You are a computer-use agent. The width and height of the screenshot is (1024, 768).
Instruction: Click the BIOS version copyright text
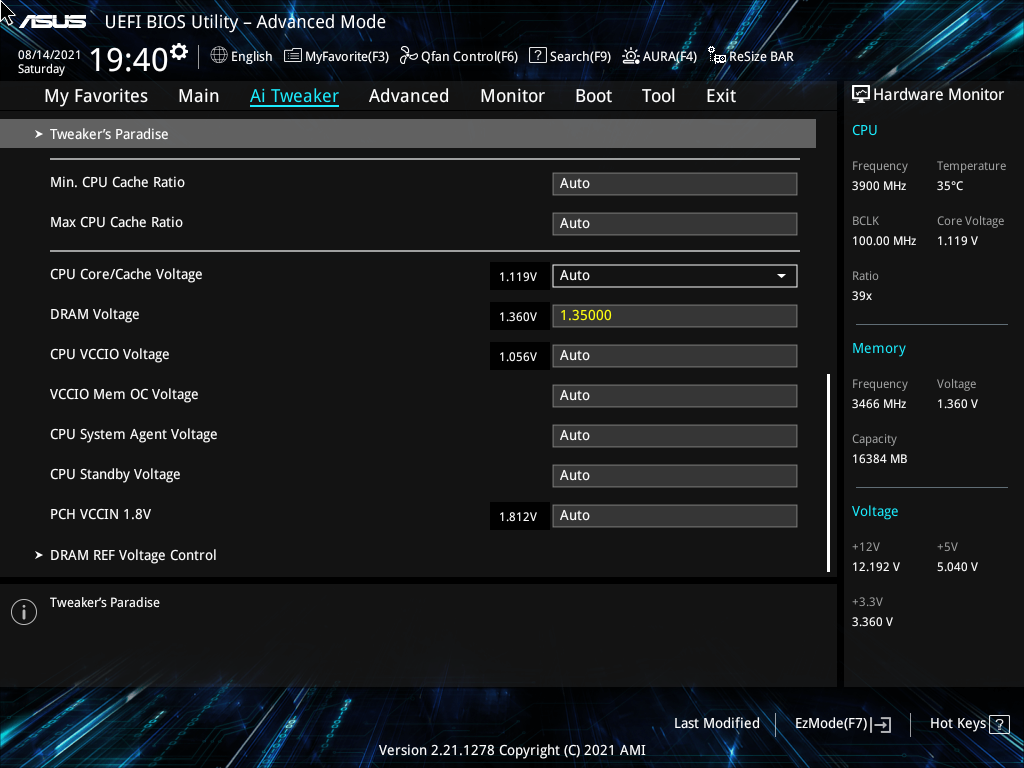click(512, 750)
